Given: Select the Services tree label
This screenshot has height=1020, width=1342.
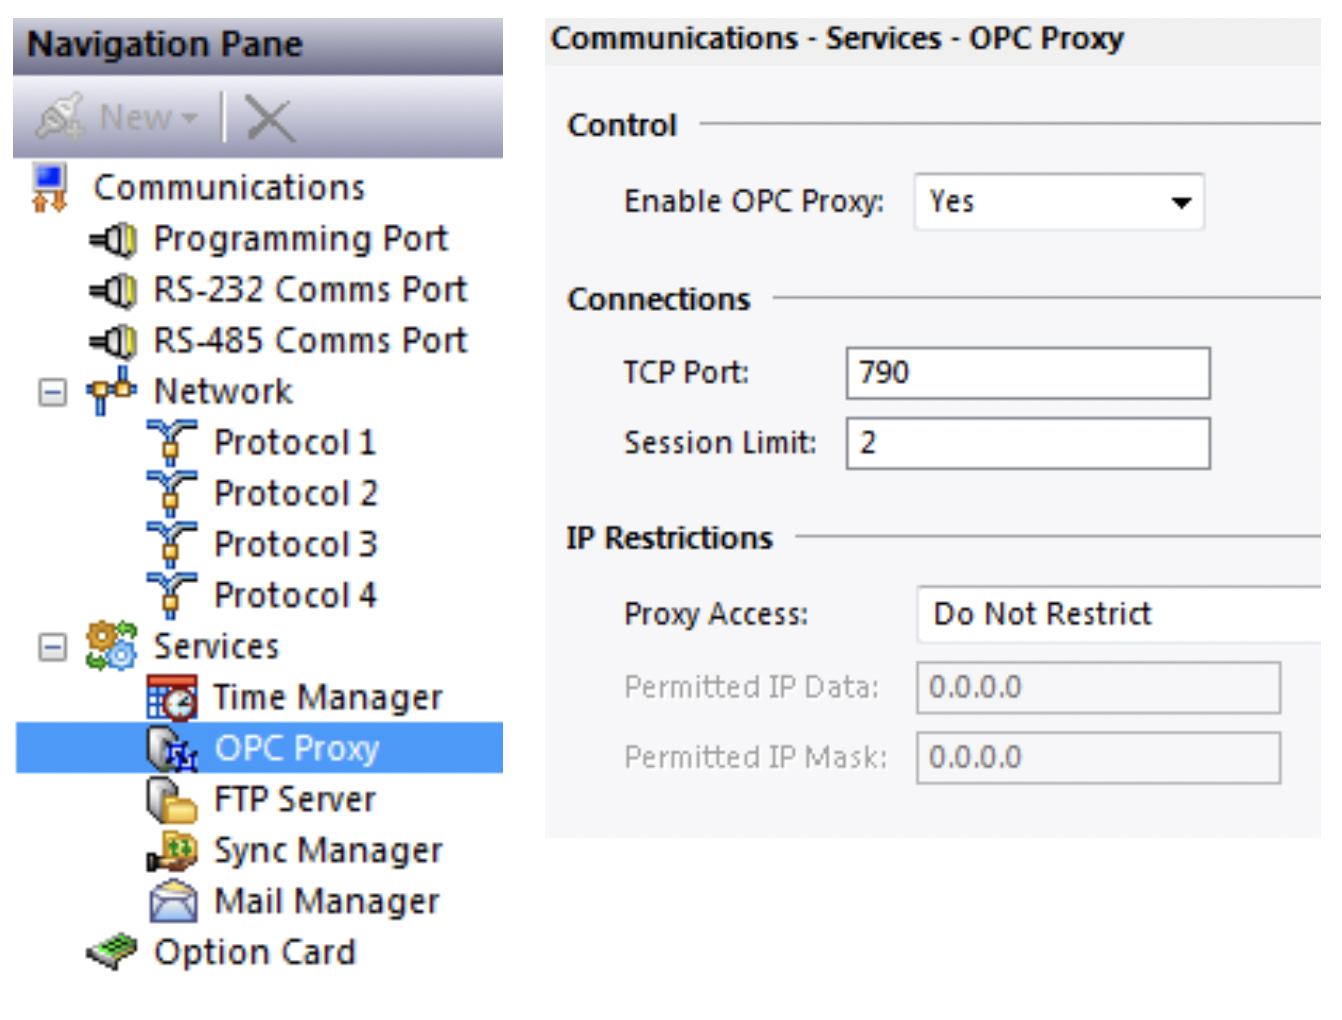Looking at the screenshot, I should pos(216,647).
